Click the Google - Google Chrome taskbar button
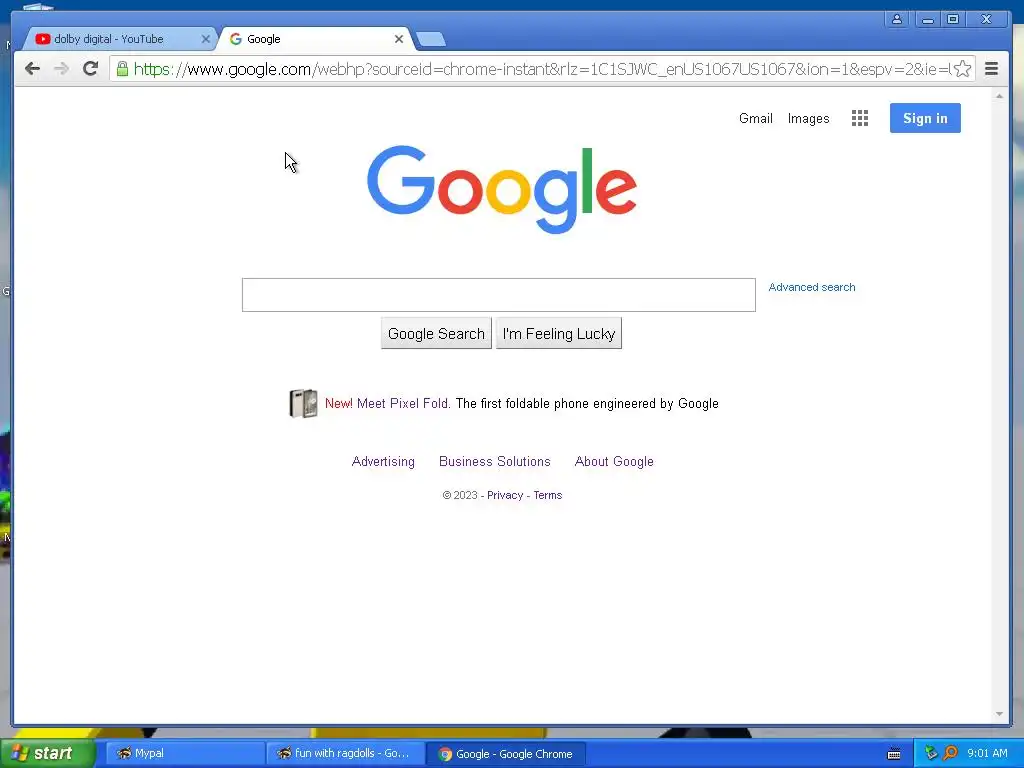 tap(506, 753)
